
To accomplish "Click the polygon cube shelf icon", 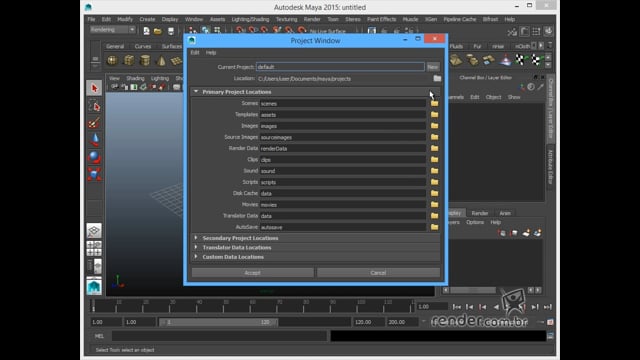I will point(129,60).
